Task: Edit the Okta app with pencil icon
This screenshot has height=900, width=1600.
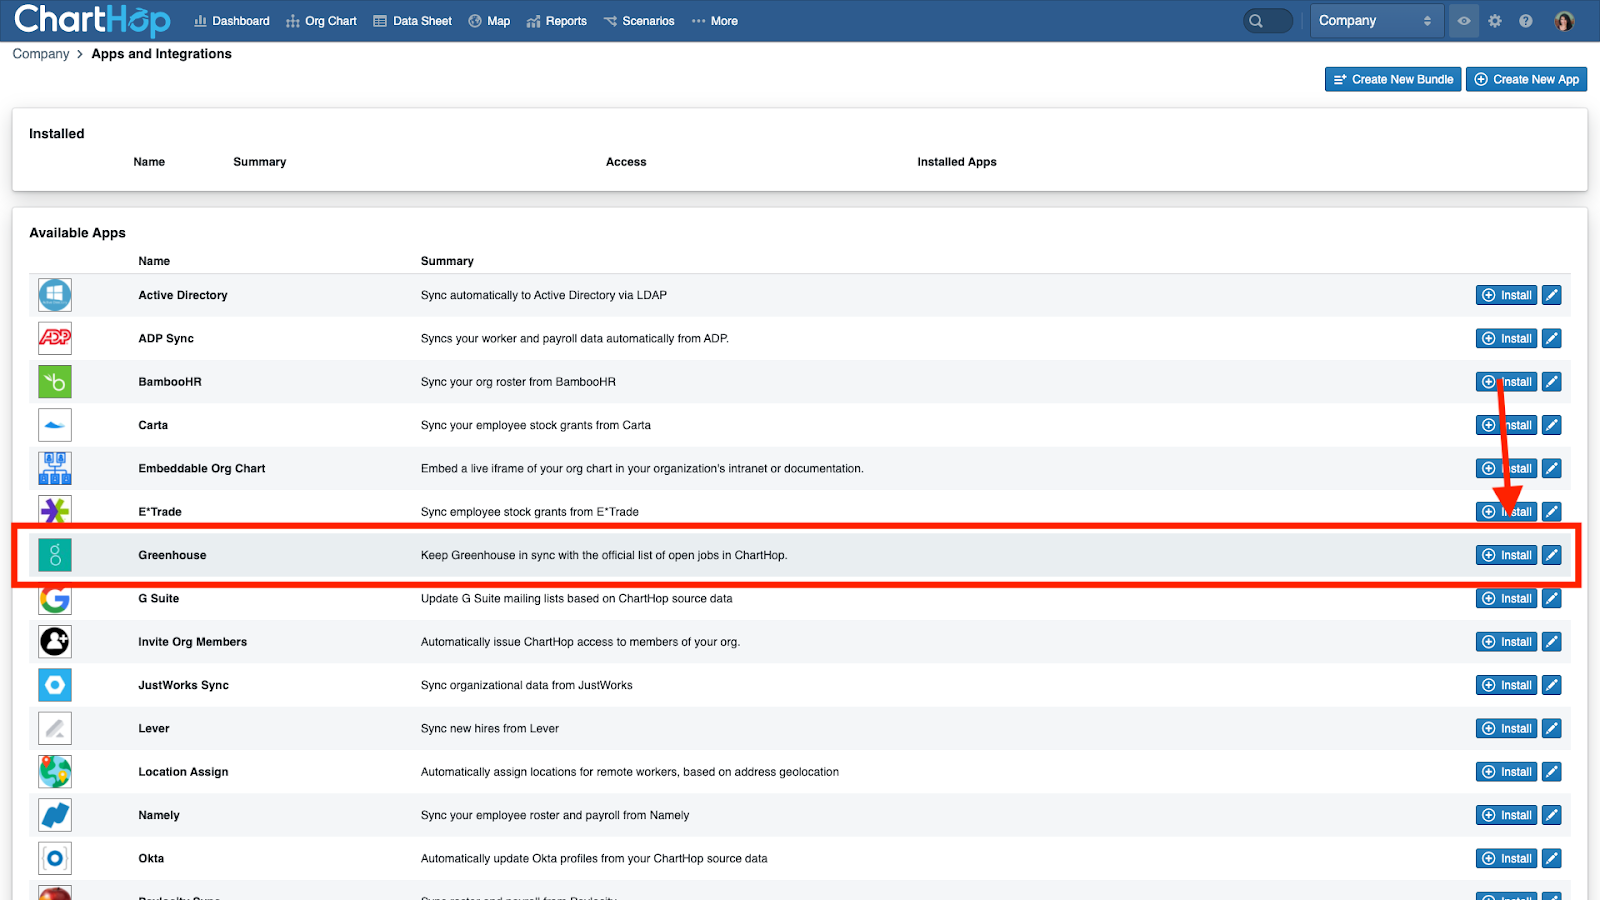Action: [x=1552, y=858]
